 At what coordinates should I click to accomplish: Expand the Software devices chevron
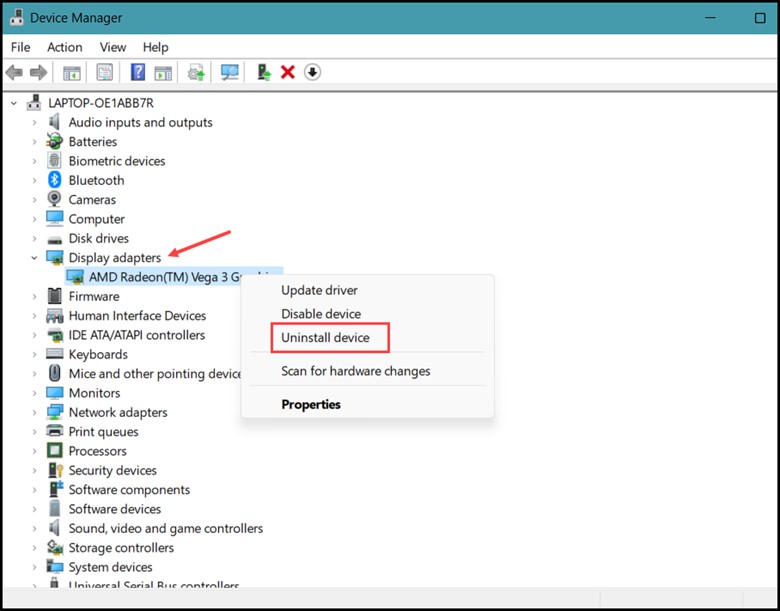34,509
